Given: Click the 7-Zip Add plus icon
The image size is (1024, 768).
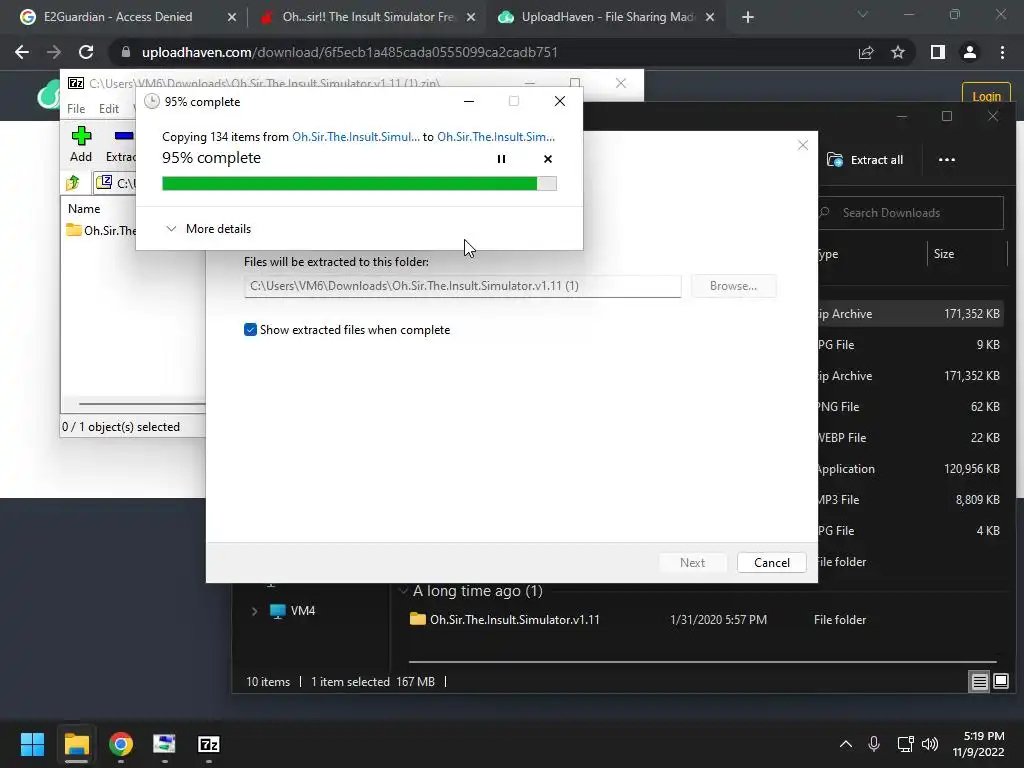Looking at the screenshot, I should point(81,136).
